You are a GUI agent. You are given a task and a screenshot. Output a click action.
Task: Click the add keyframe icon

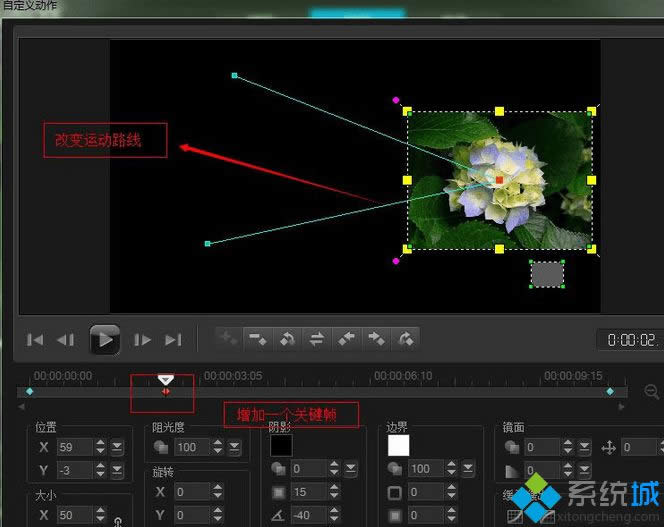(227, 339)
